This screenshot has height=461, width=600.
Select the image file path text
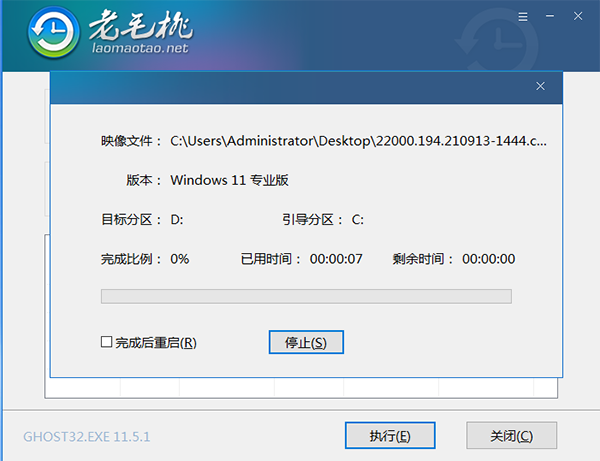tap(359, 141)
